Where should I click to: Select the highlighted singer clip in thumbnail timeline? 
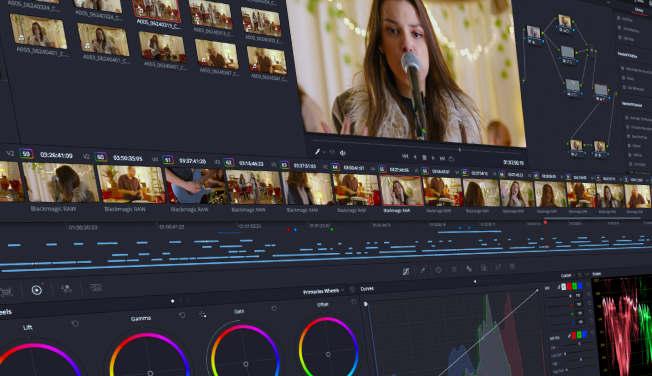(402, 191)
